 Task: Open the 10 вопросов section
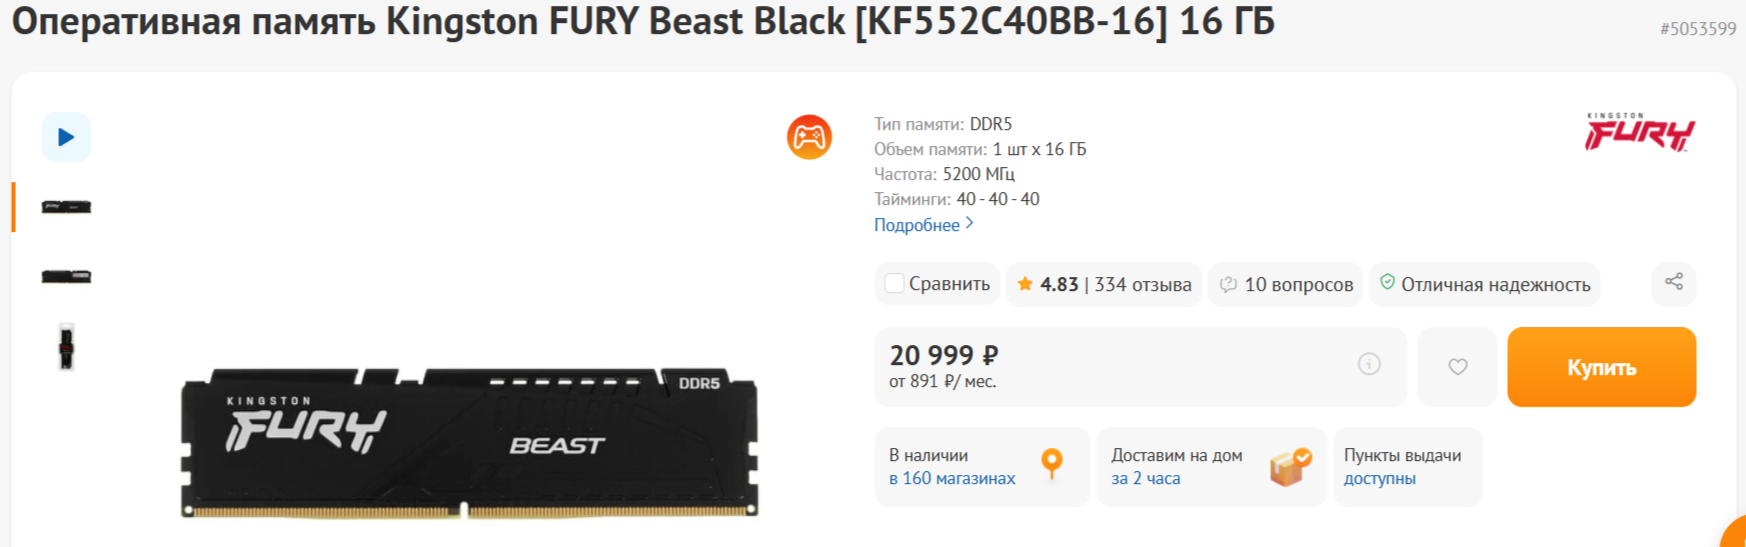[1286, 285]
